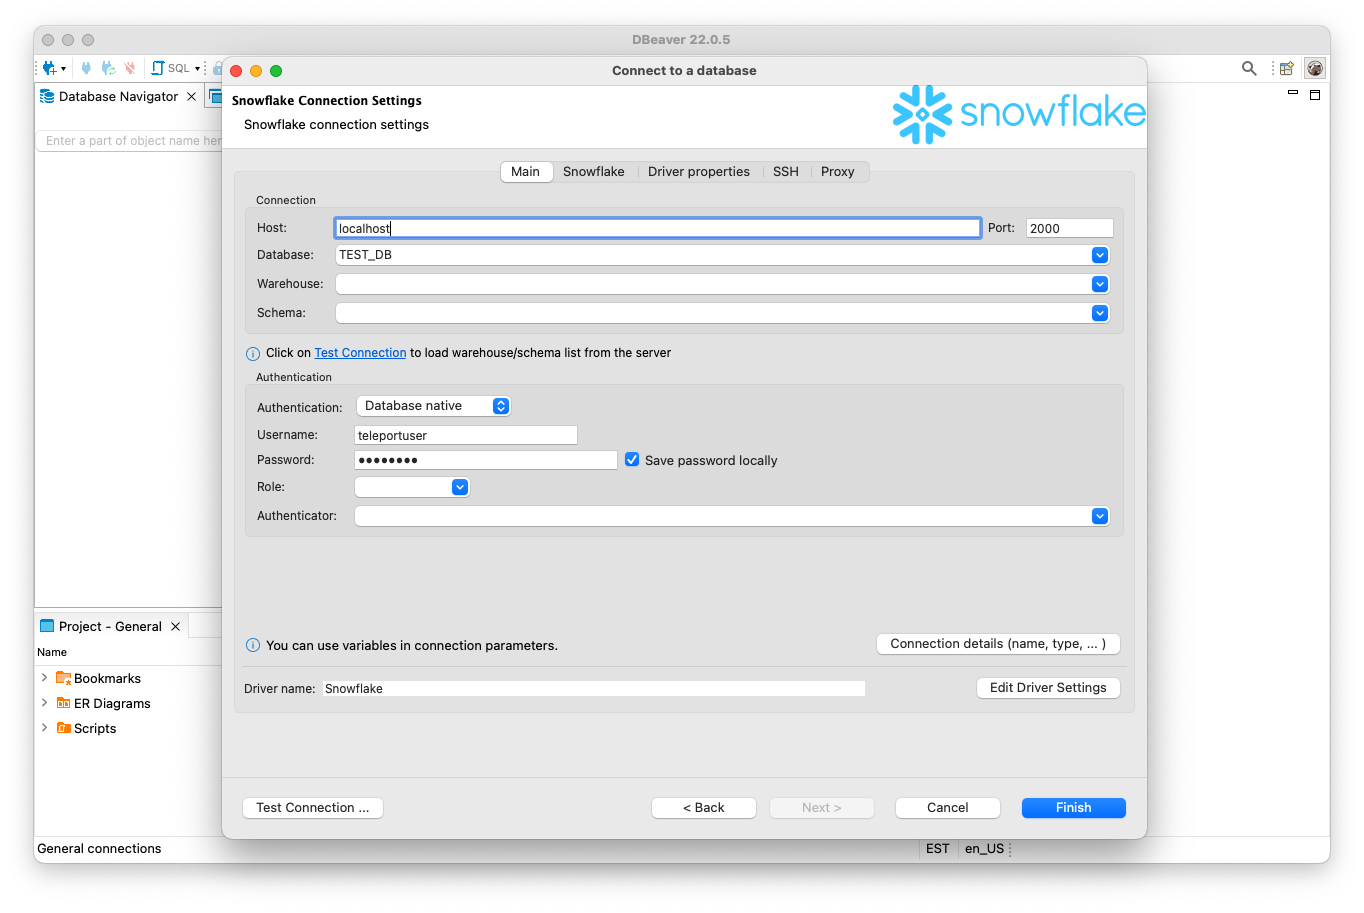Open the SQL editor toolbar button
The image size is (1364, 913).
[171, 68]
